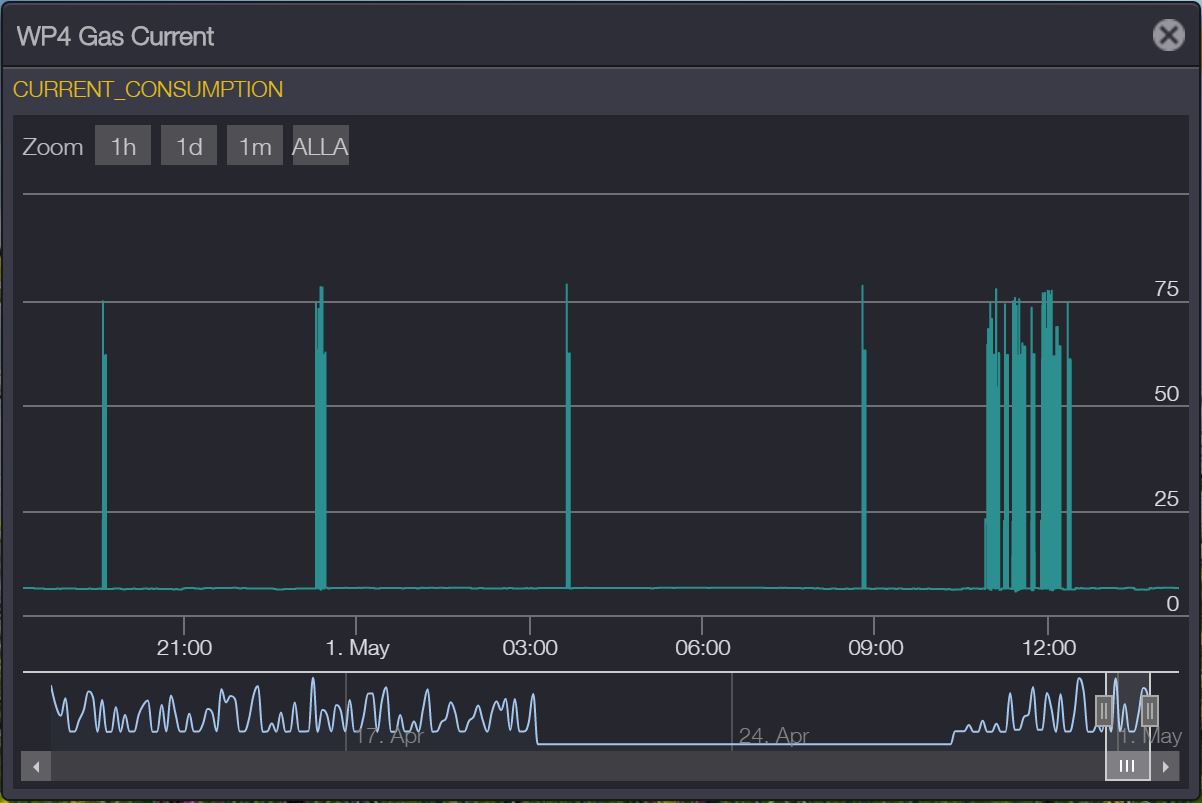1202x803 pixels.
Task: Click the spike after 03:00
Action: (x=567, y=450)
